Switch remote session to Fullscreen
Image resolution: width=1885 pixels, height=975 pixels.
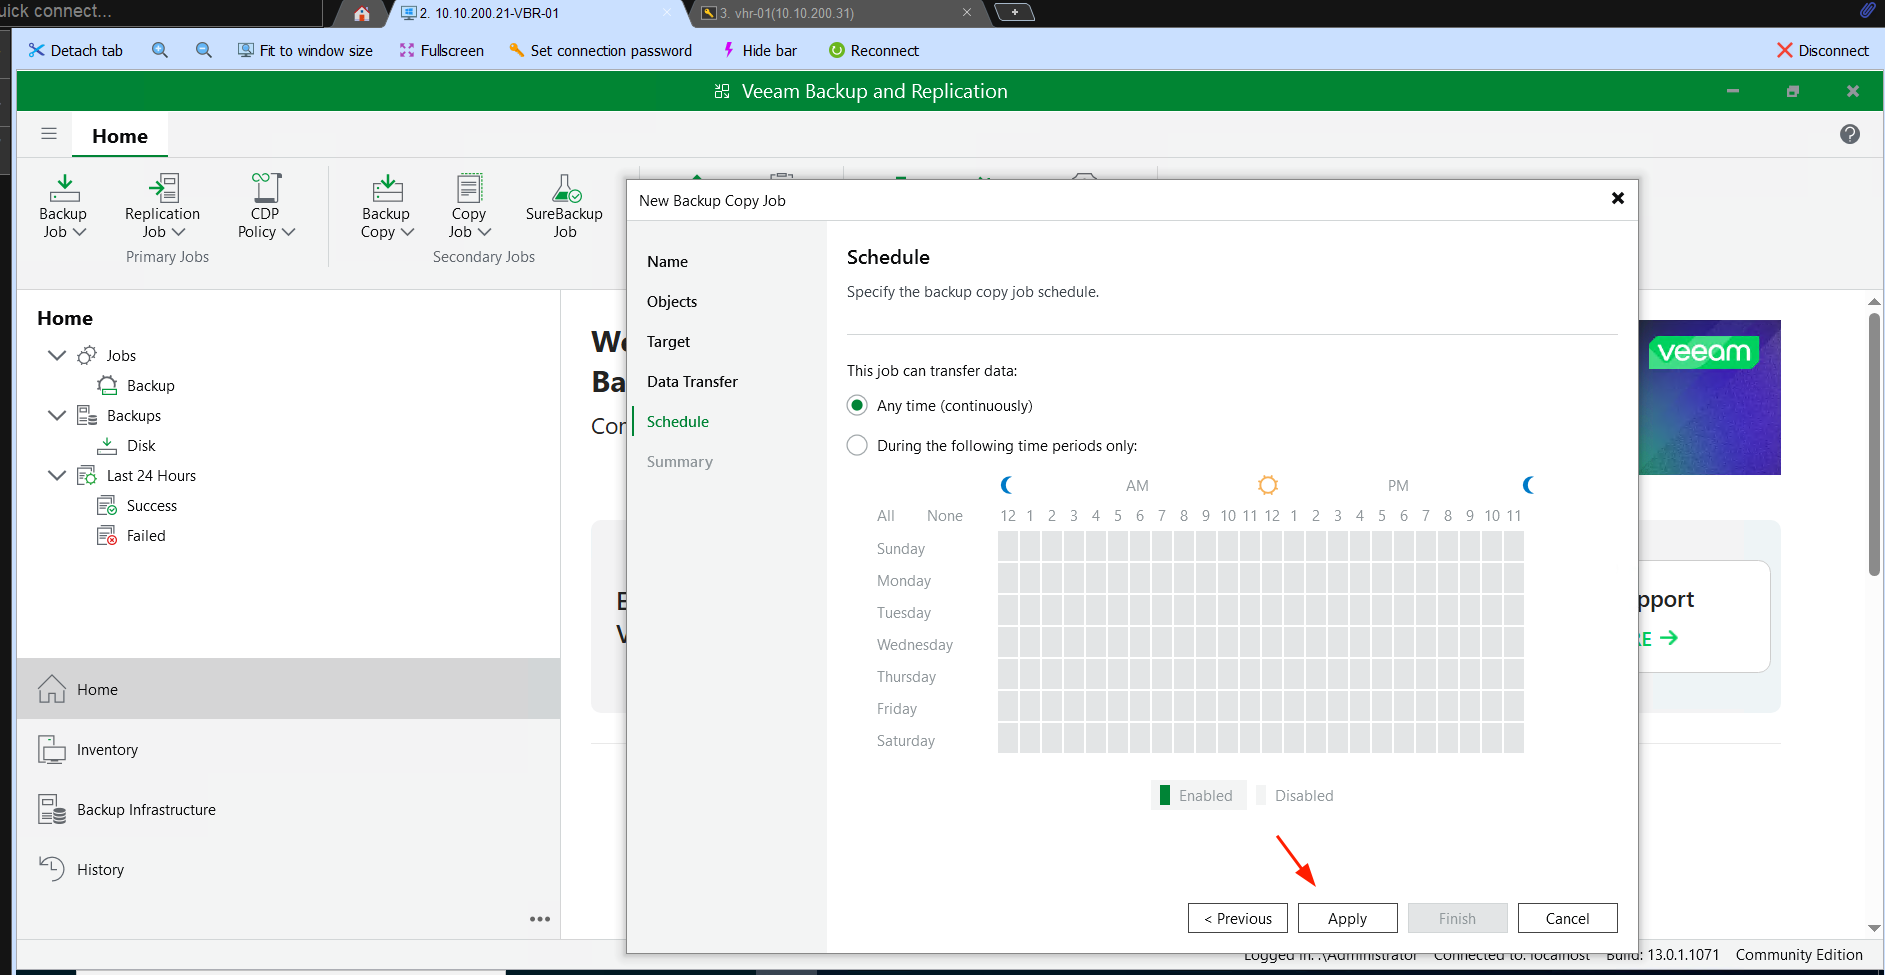pyautogui.click(x=441, y=50)
